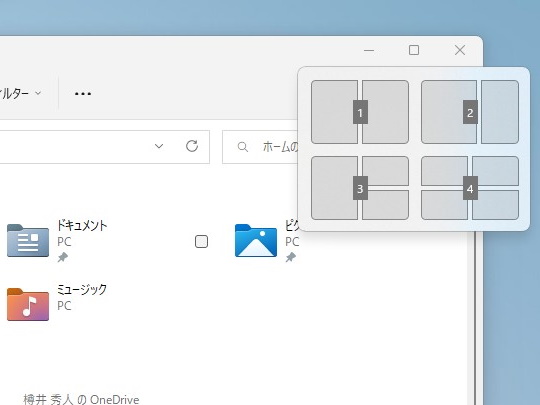
Task: Click the vertical scrollbar of the file pane
Action: (475, 317)
